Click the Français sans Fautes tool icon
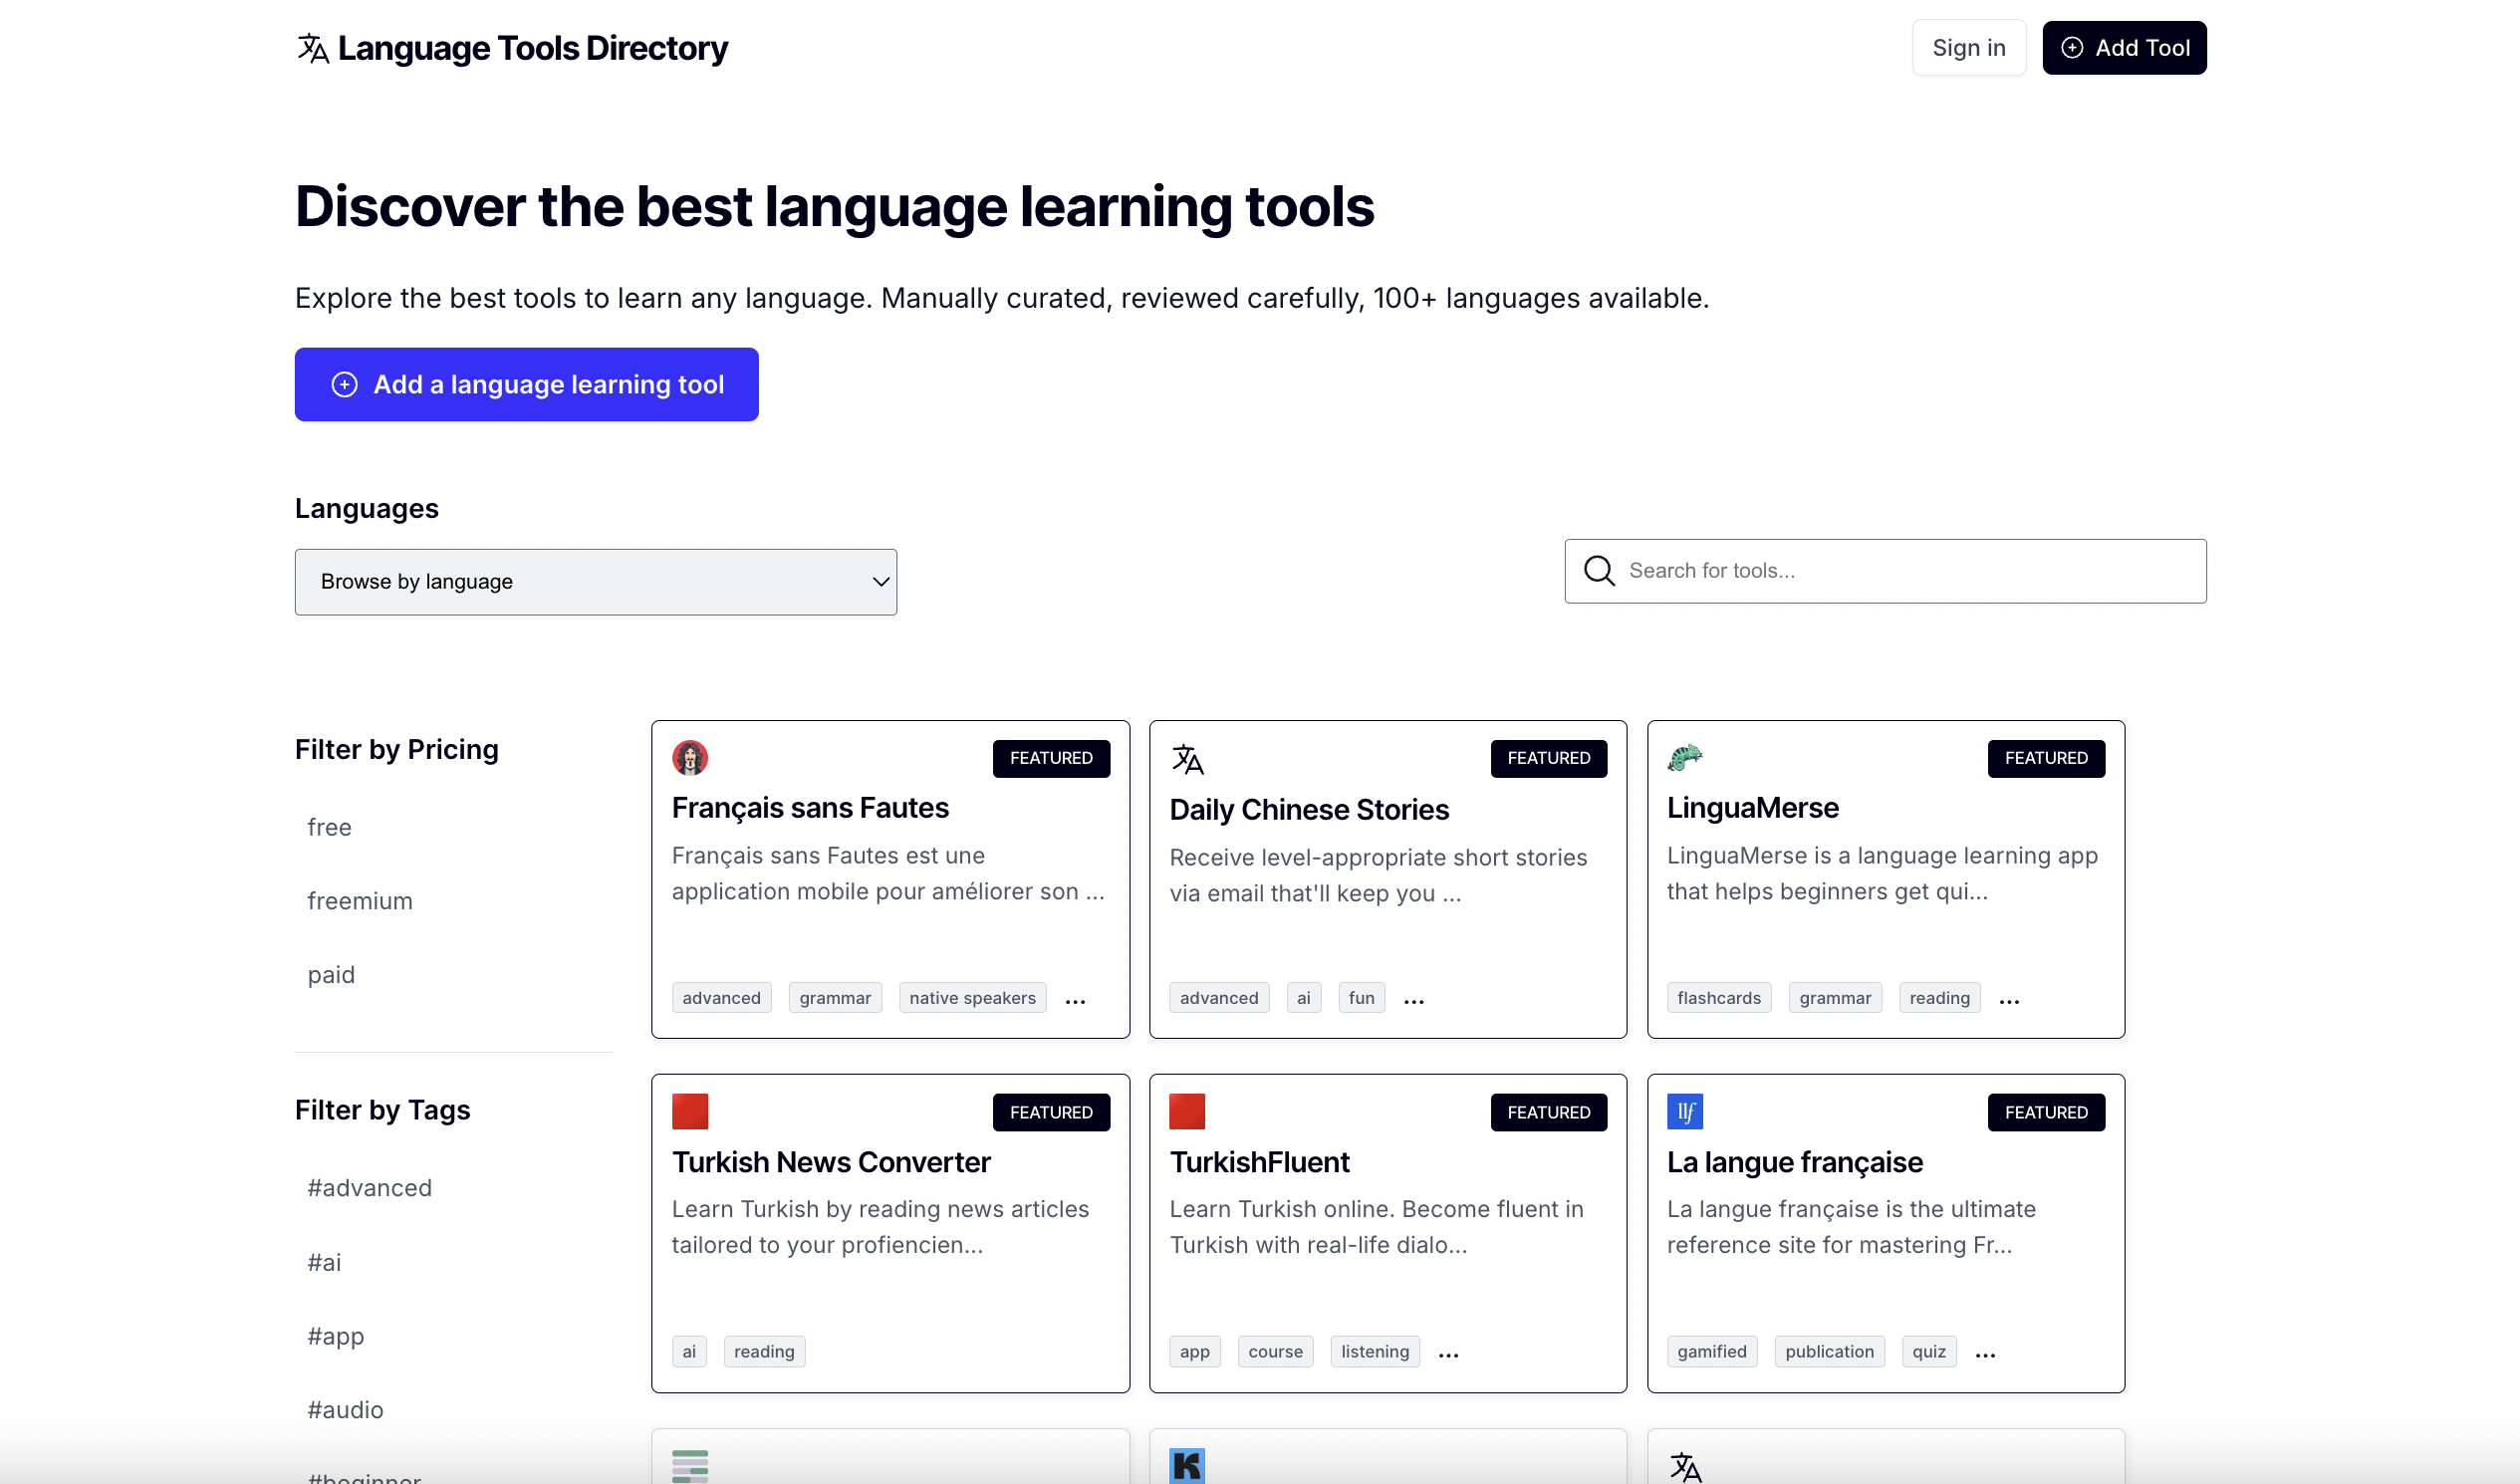 click(x=690, y=756)
